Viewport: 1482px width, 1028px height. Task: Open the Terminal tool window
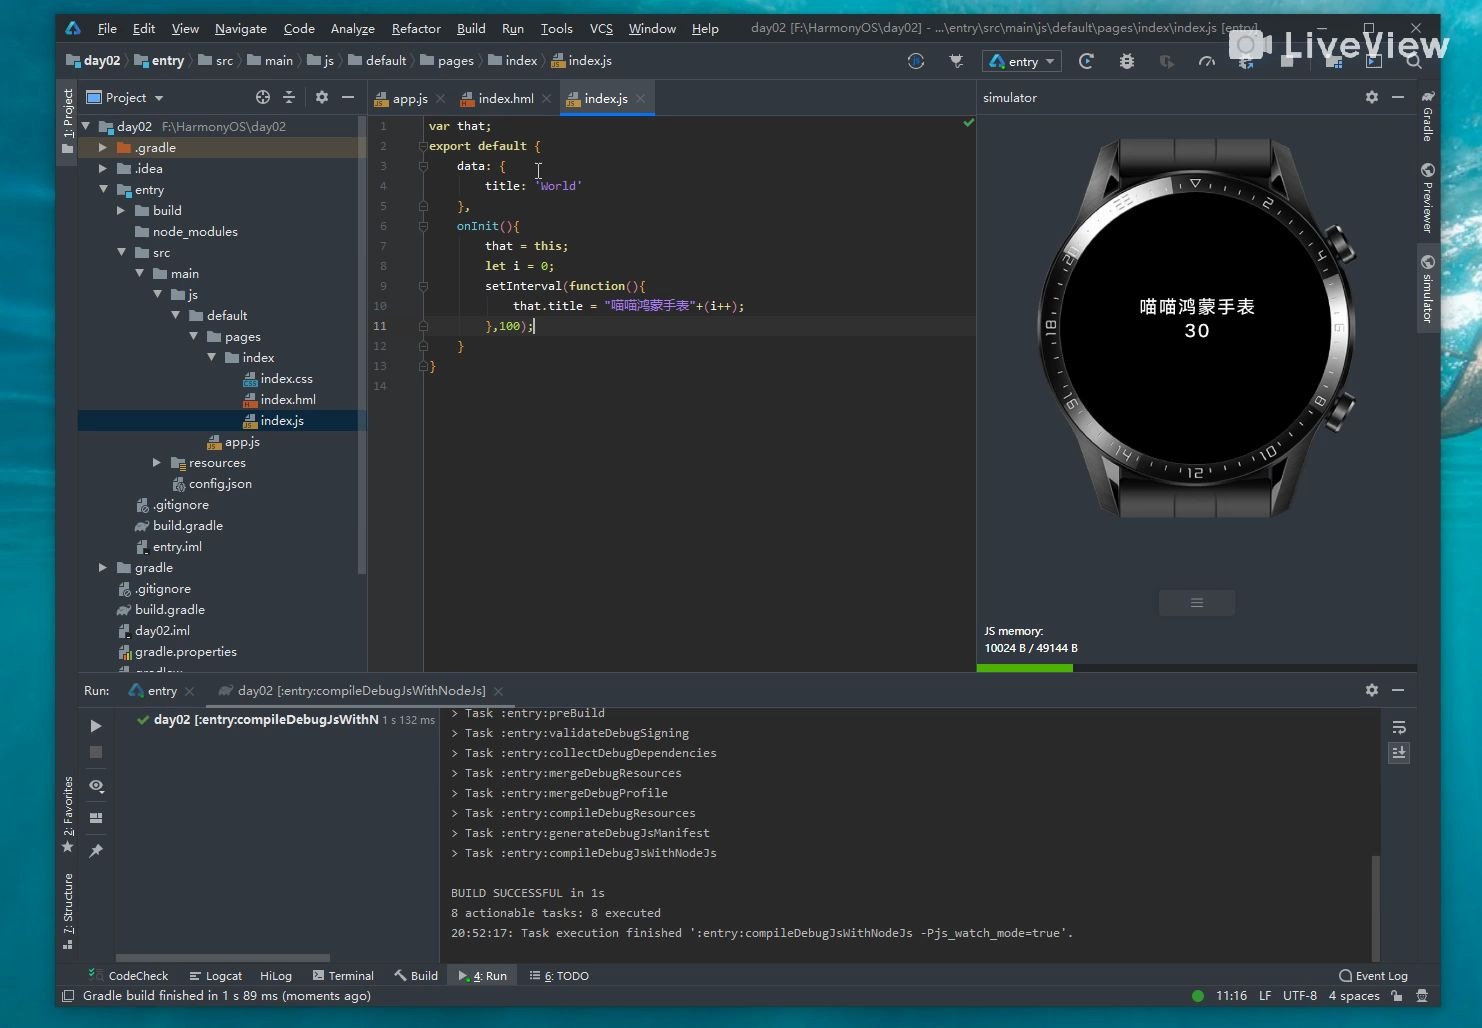click(x=343, y=975)
